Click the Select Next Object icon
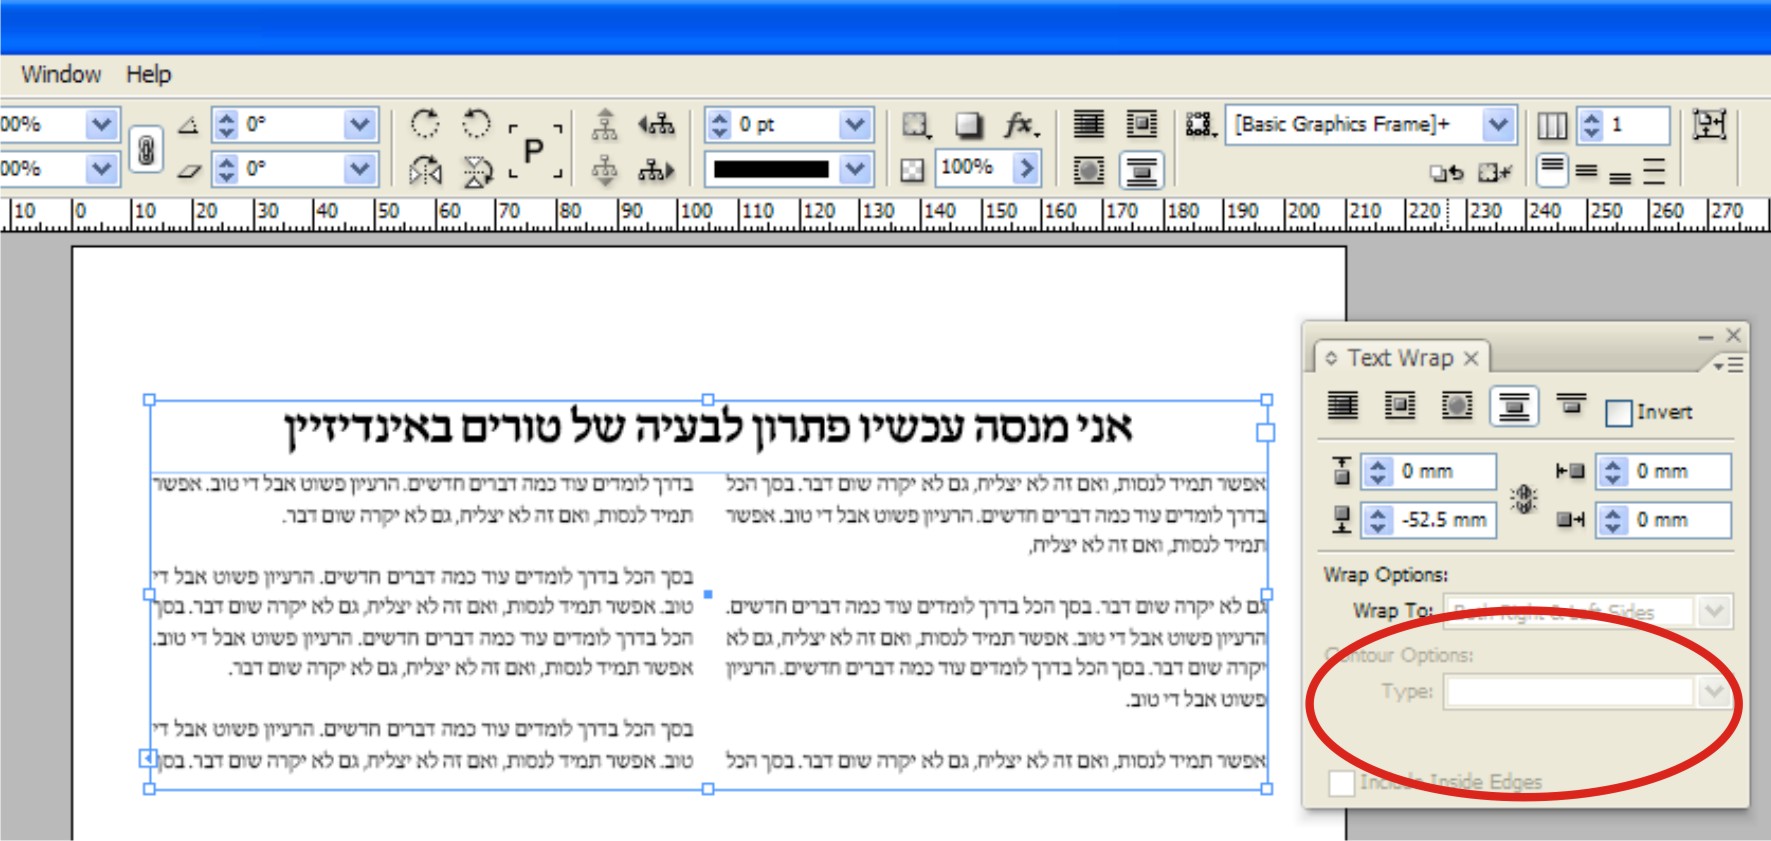The image size is (1771, 841). 656,171
